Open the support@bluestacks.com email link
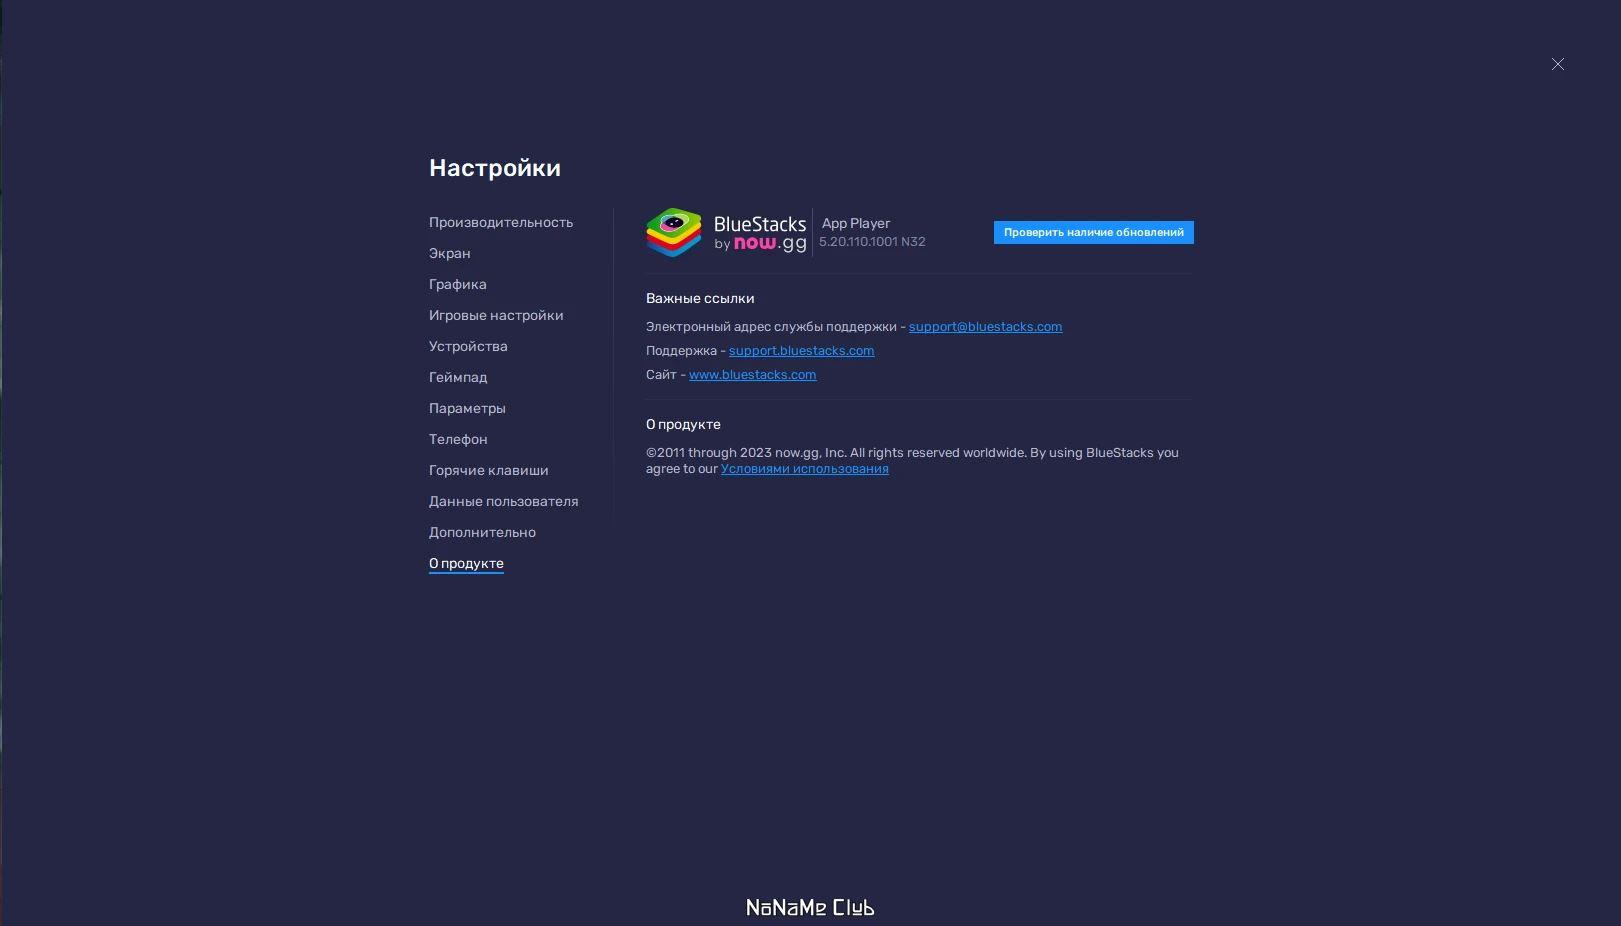The width and height of the screenshot is (1621, 926). tap(985, 327)
